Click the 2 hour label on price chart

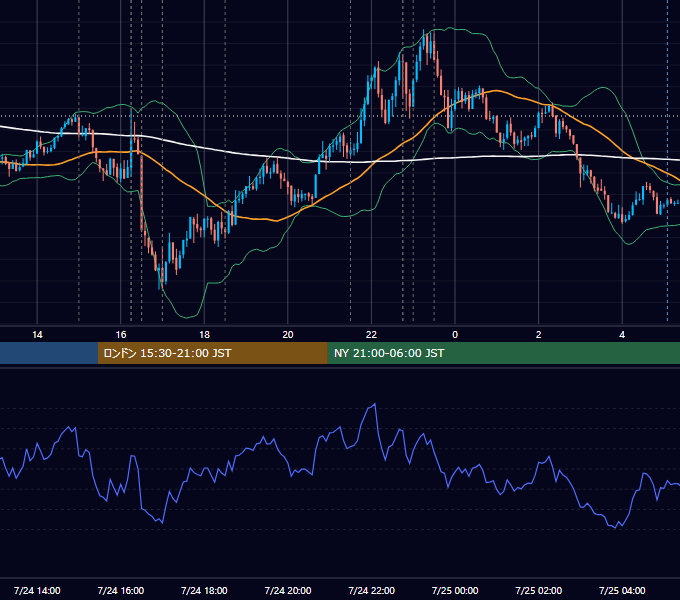click(539, 335)
